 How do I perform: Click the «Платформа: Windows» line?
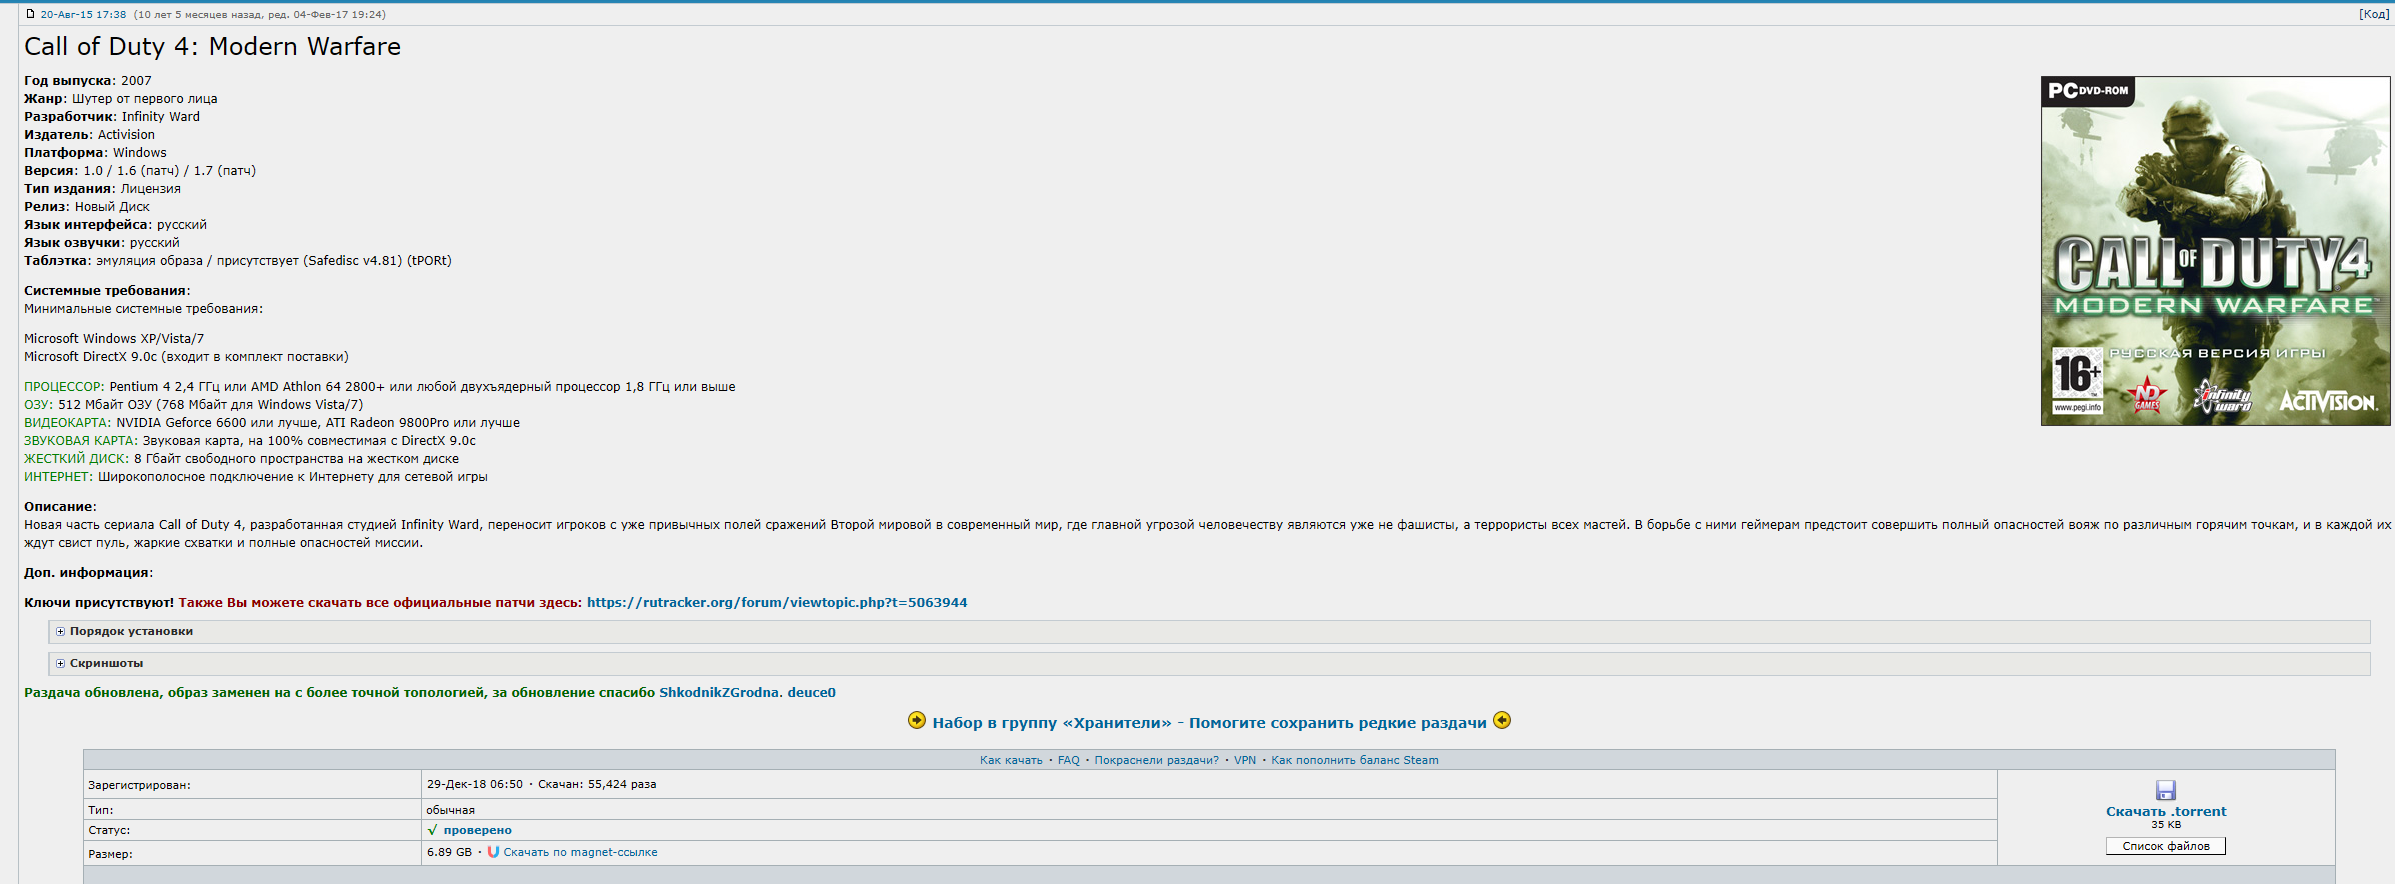[96, 153]
